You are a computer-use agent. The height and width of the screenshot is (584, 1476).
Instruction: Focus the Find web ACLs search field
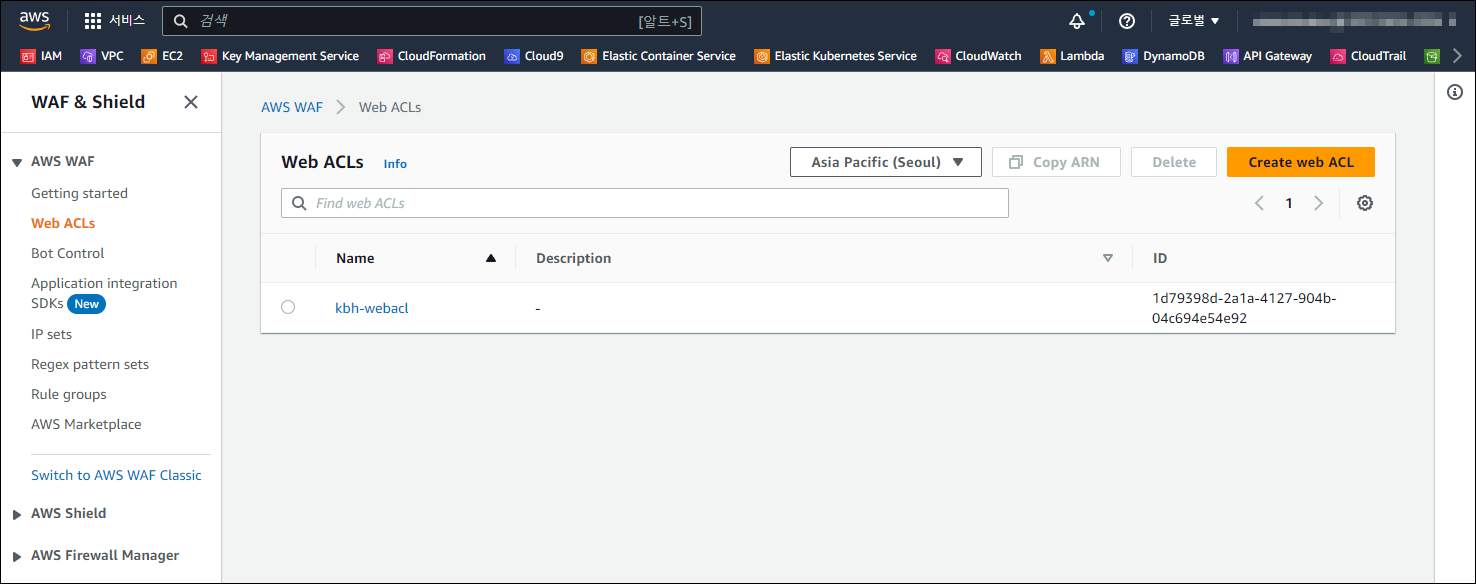pyautogui.click(x=645, y=203)
